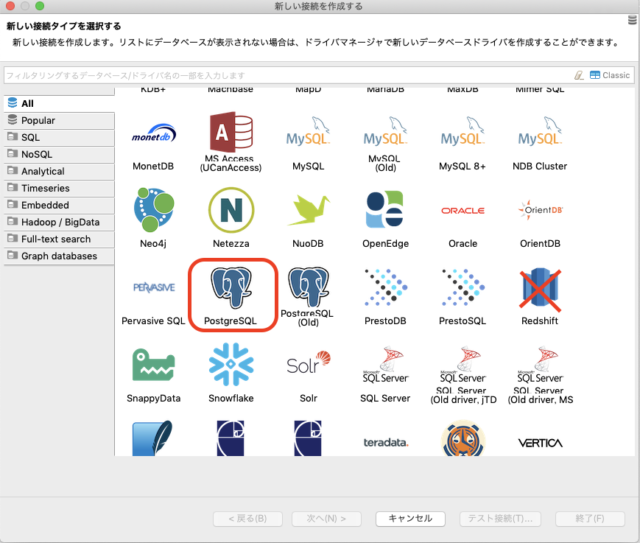The image size is (640, 543).
Task: Select the Neo4j database icon
Action: [153, 210]
